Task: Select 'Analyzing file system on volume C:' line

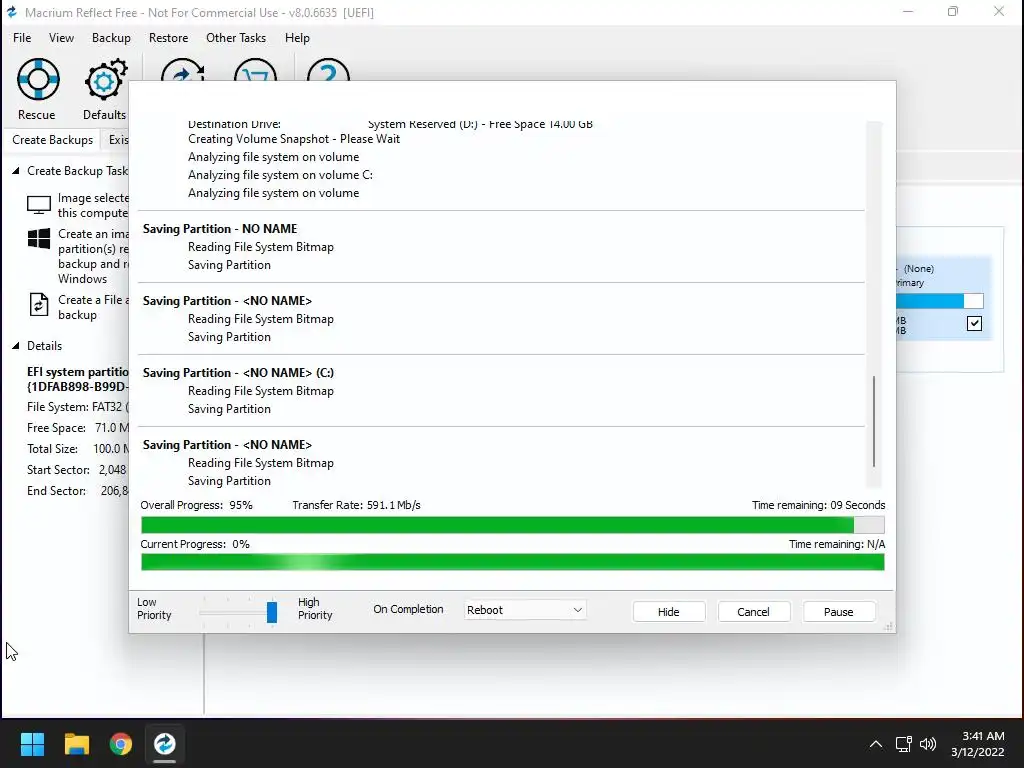Action: pyautogui.click(x=280, y=175)
